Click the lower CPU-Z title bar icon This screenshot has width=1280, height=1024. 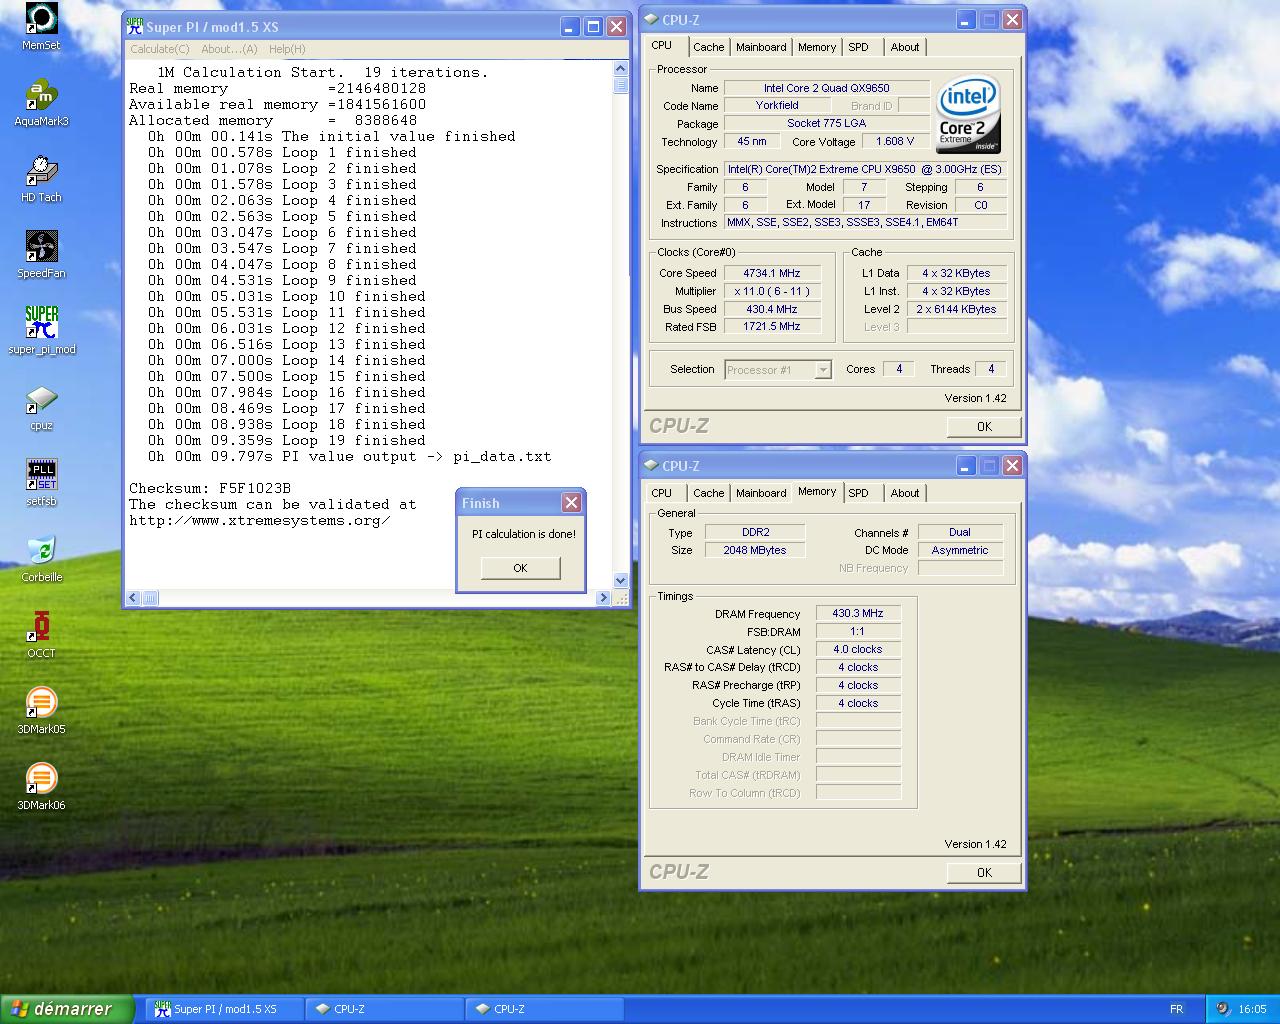(651, 465)
